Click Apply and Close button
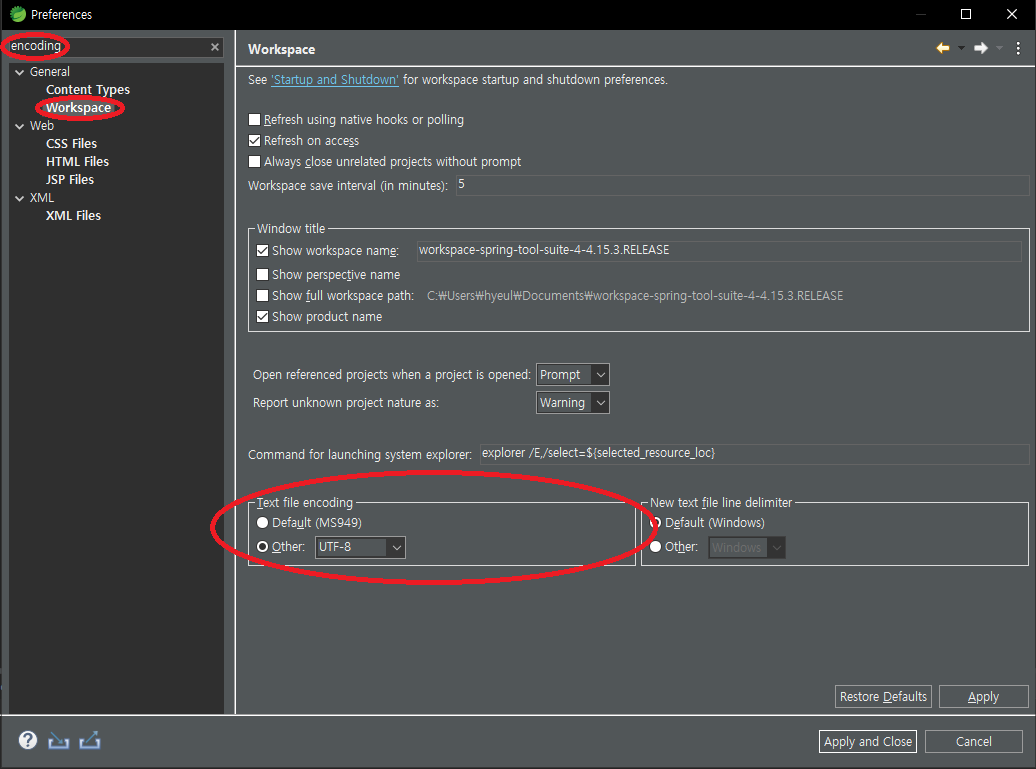Screen dimensions: 1036x769 pos(868,741)
